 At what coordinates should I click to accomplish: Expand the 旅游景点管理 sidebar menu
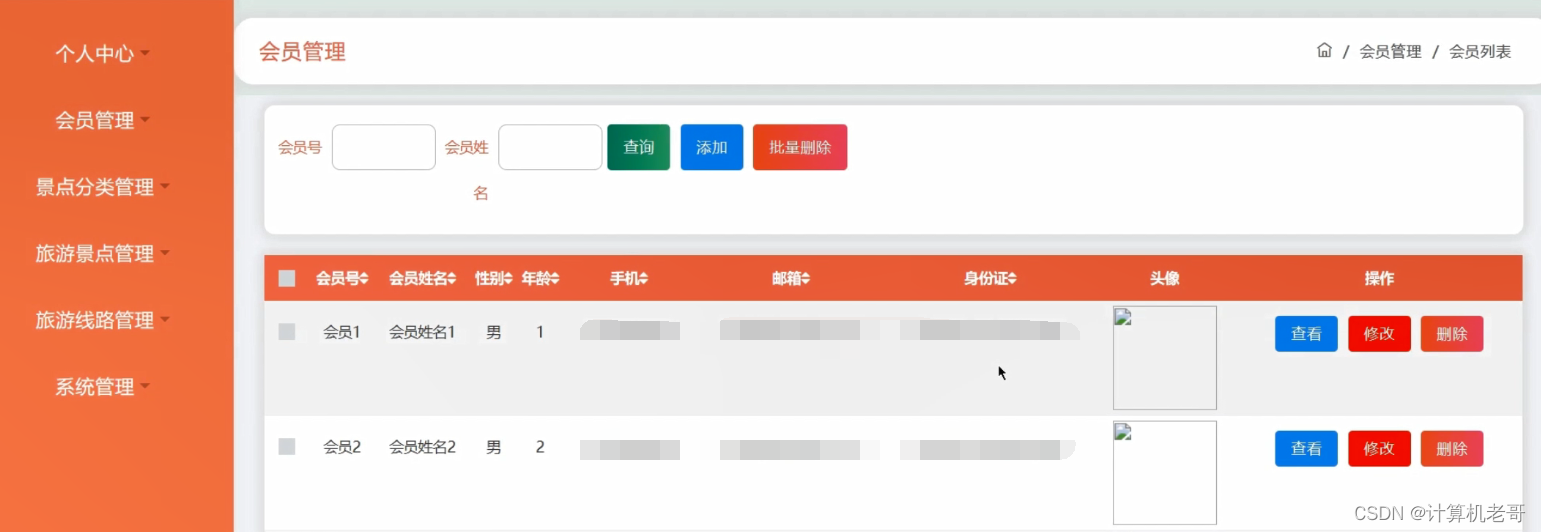[102, 254]
